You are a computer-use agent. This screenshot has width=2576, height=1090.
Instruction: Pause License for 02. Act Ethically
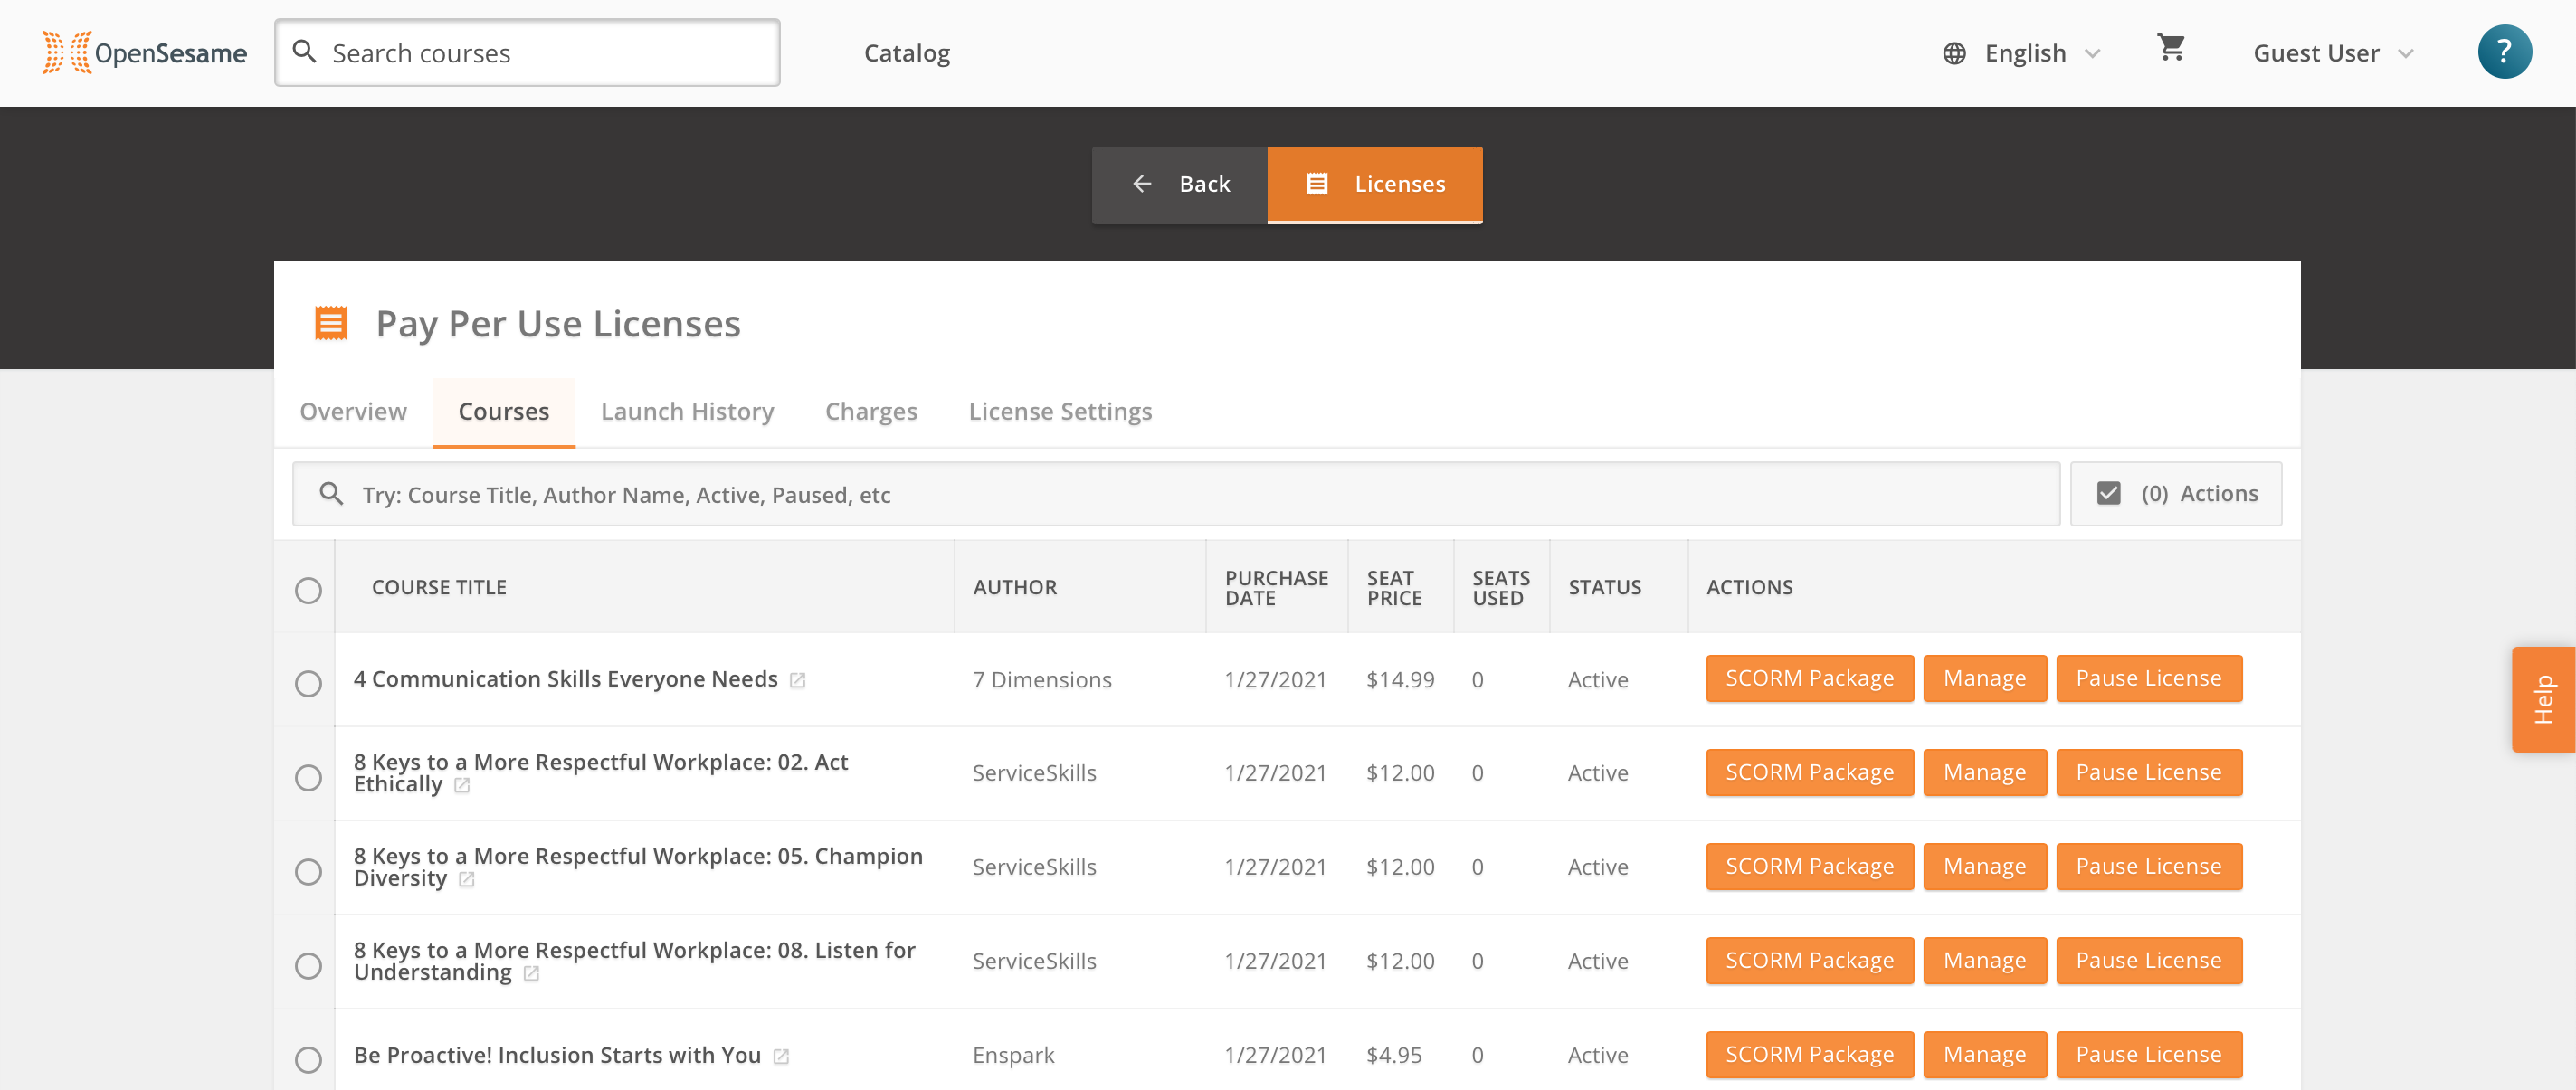click(2148, 773)
